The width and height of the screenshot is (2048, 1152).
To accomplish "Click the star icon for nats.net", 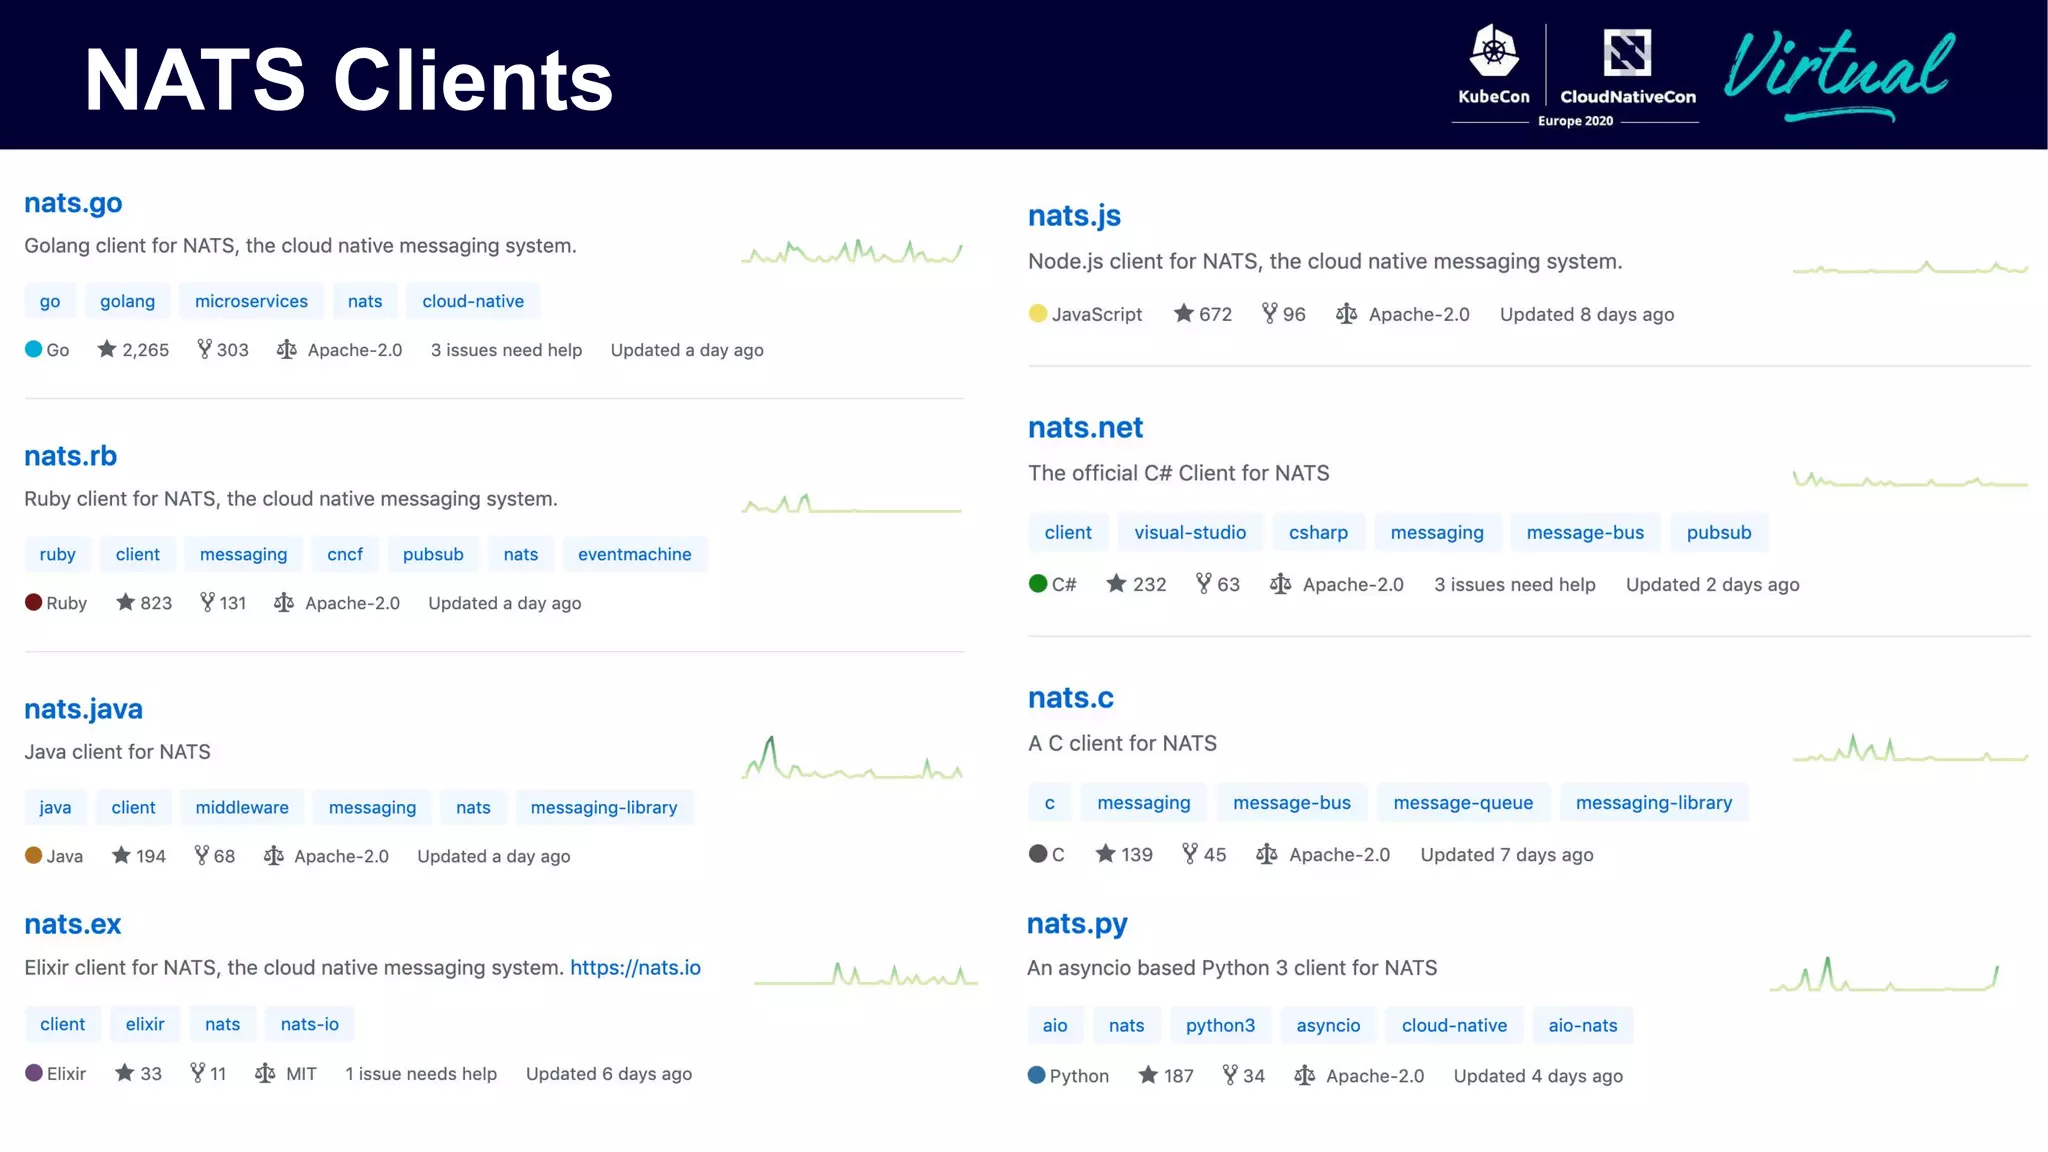I will [x=1116, y=583].
